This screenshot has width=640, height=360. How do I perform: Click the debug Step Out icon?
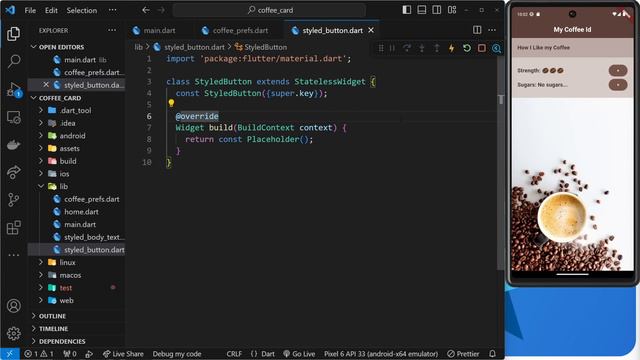click(436, 48)
